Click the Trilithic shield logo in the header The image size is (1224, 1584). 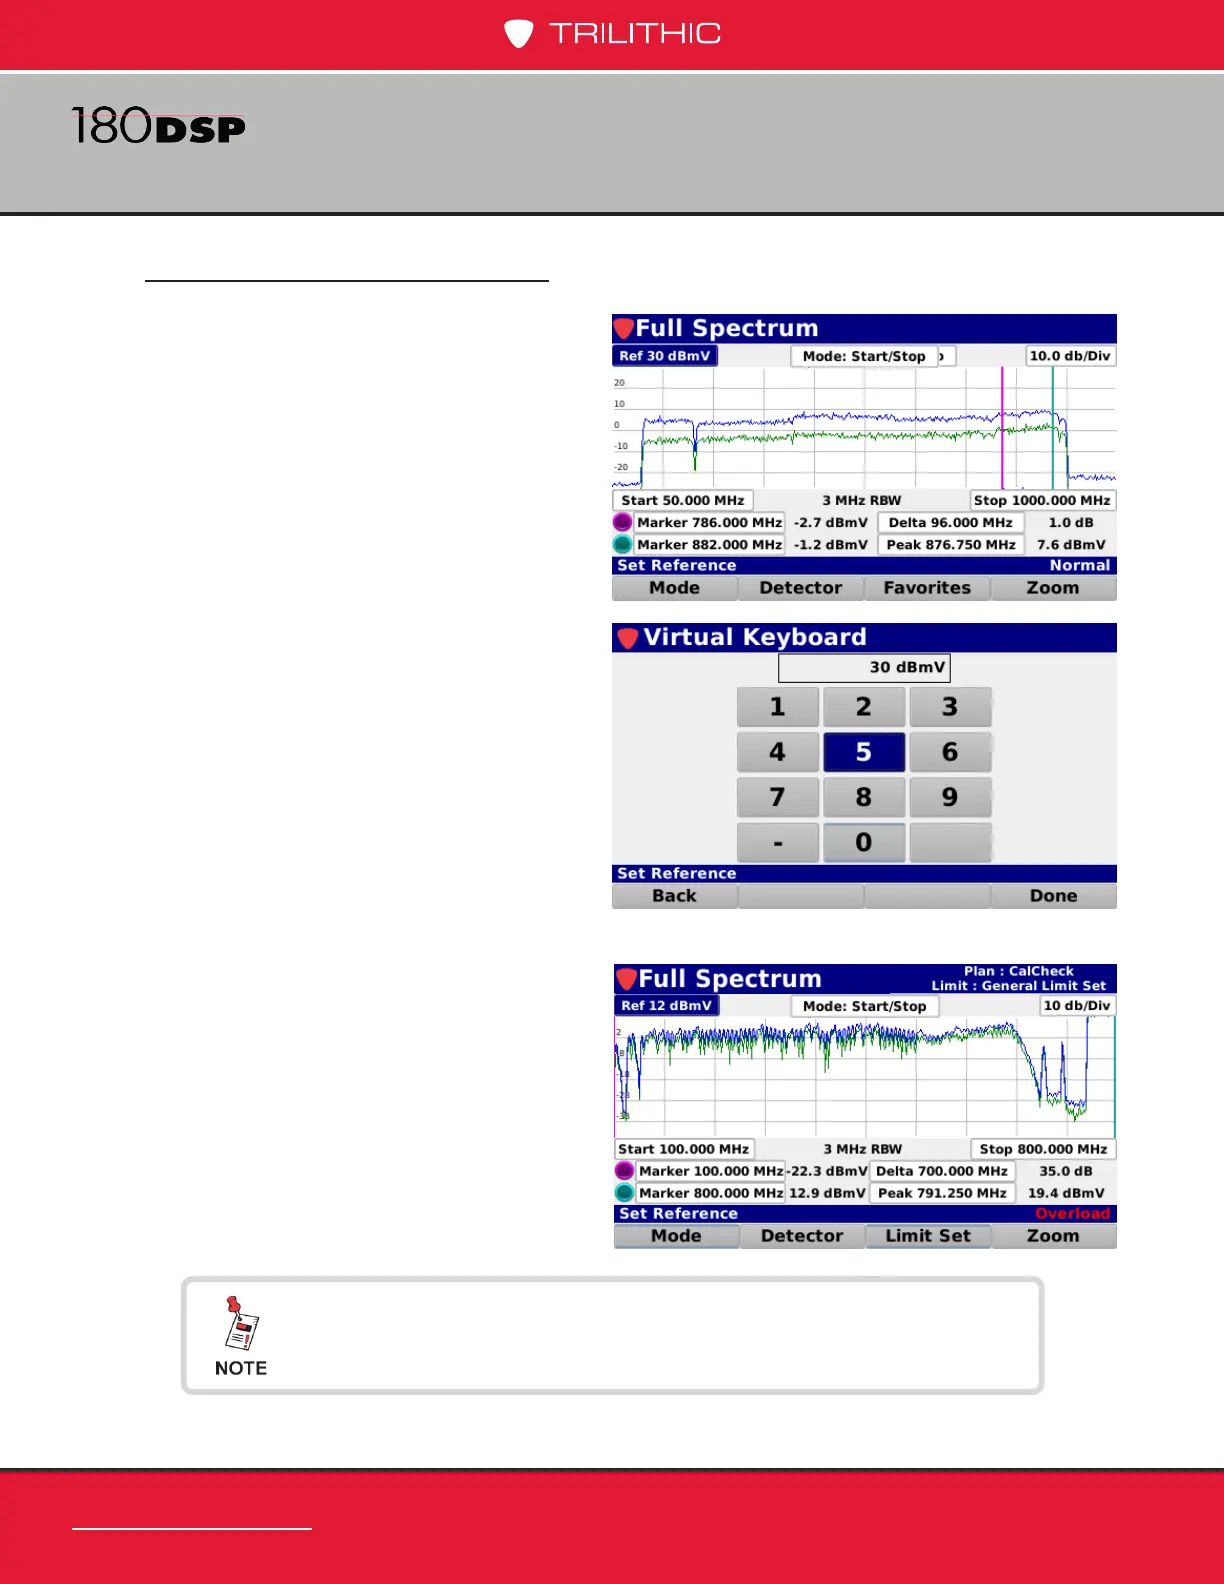518,34
